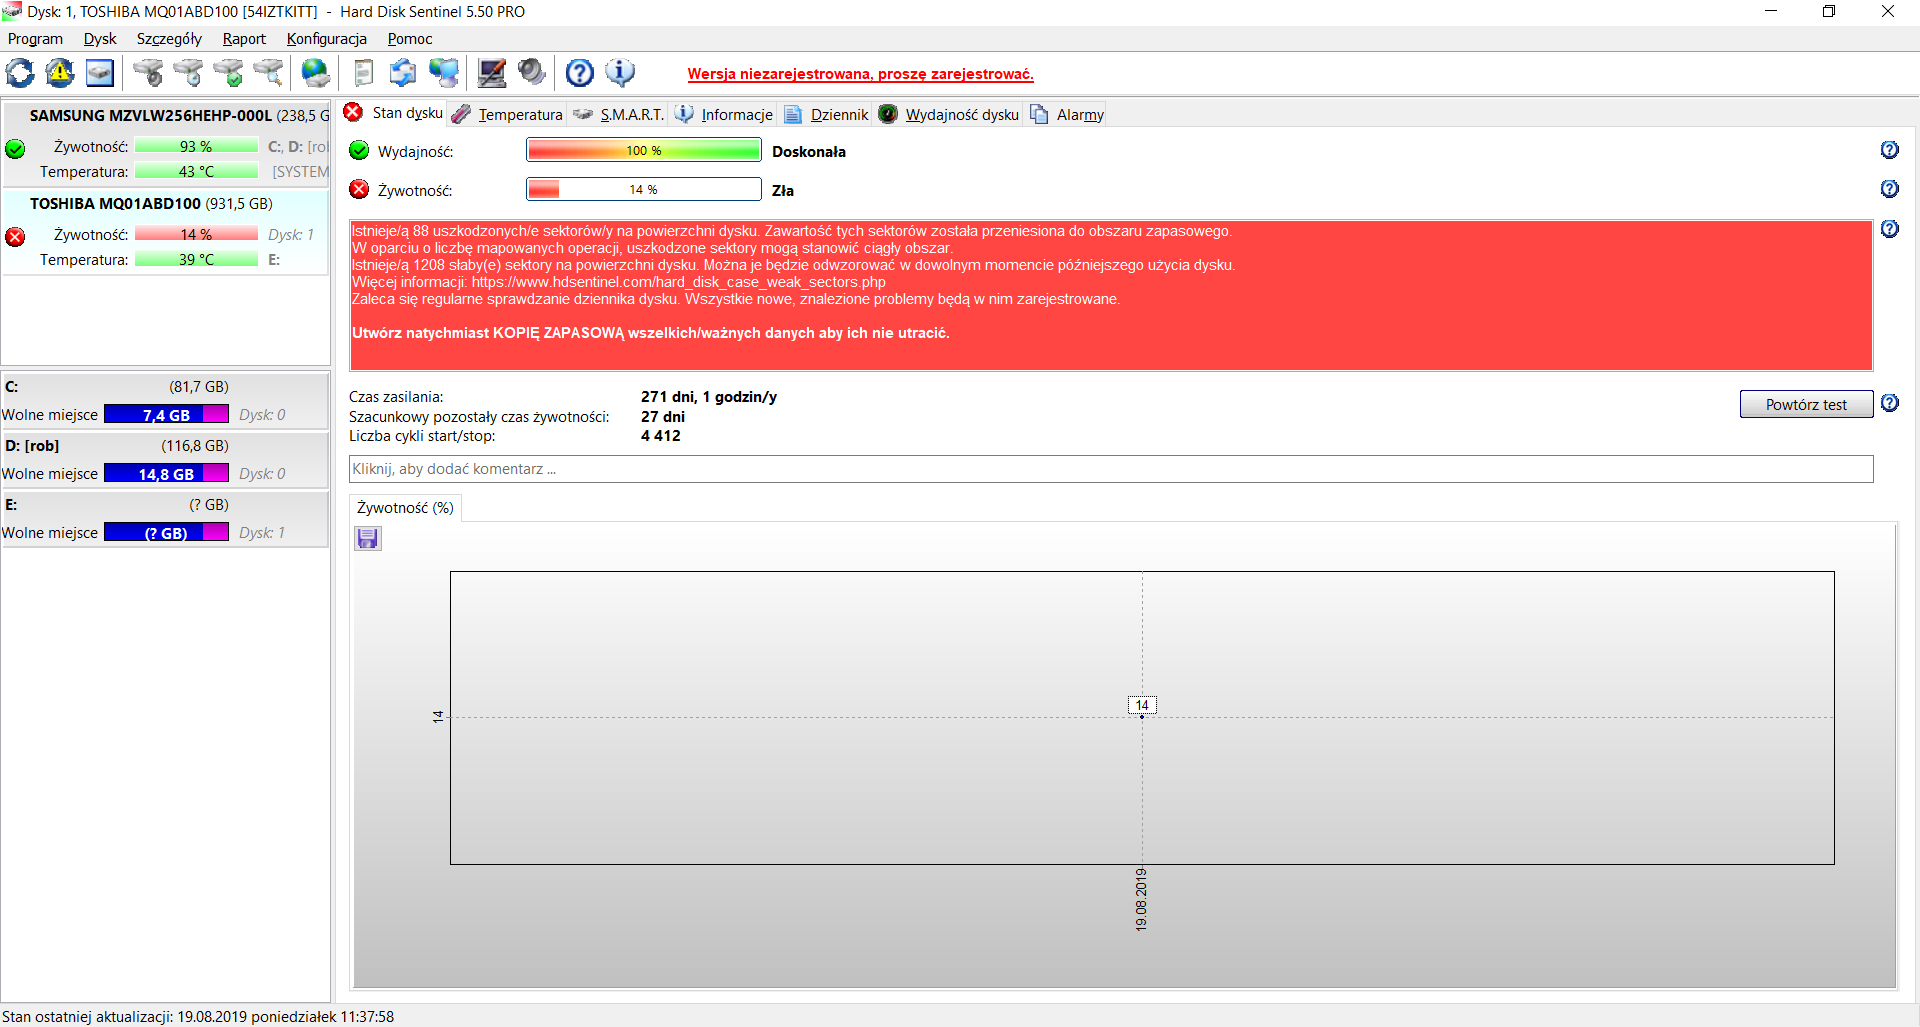Switch to the Alarmy tab
This screenshot has height=1027, width=1920.
tap(1067, 114)
